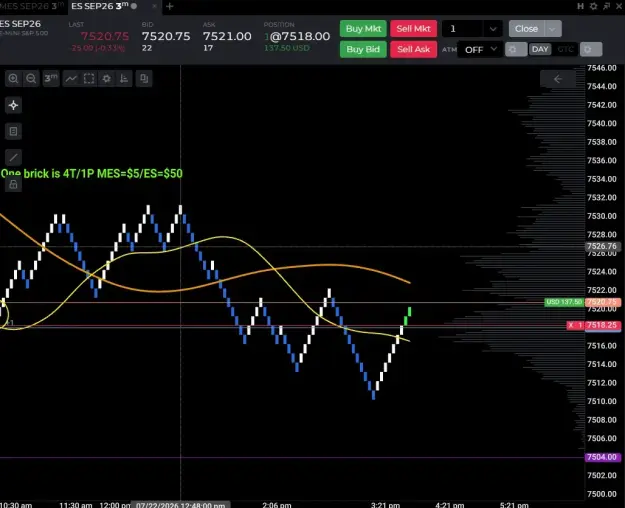Viewport: 625px width, 508px height.
Task: Zoom in on the chart
Action: (13, 79)
